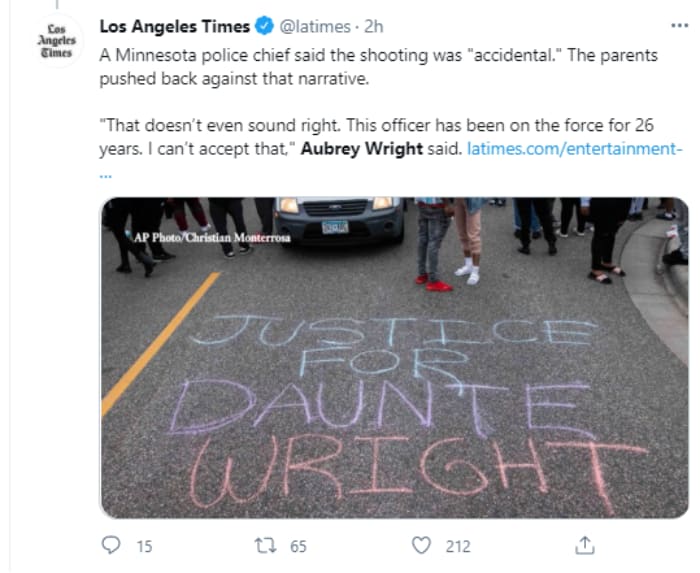Click the share upload icon
This screenshot has width=700, height=573.
coord(586,545)
